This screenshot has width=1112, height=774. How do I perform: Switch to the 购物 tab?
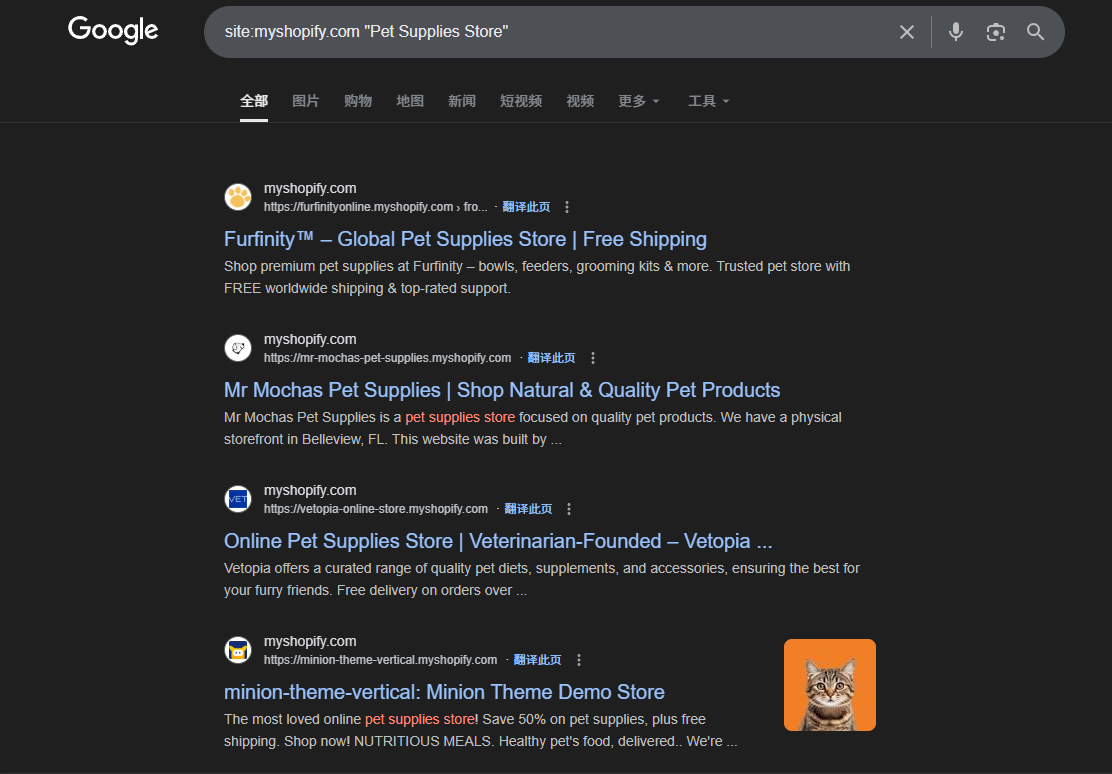(357, 101)
